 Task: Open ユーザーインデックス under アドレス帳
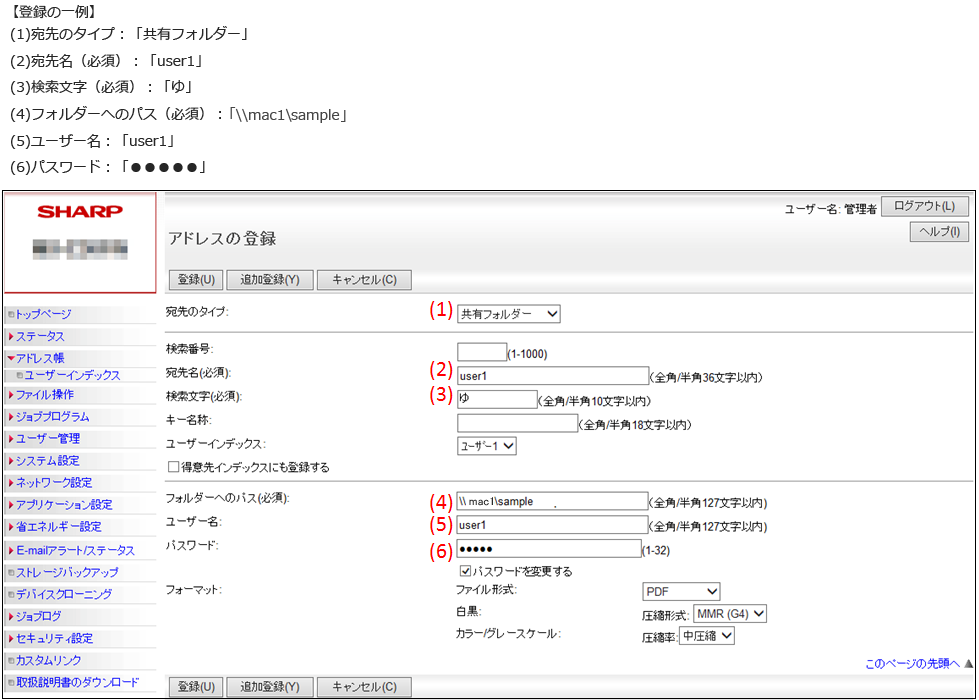pos(72,375)
